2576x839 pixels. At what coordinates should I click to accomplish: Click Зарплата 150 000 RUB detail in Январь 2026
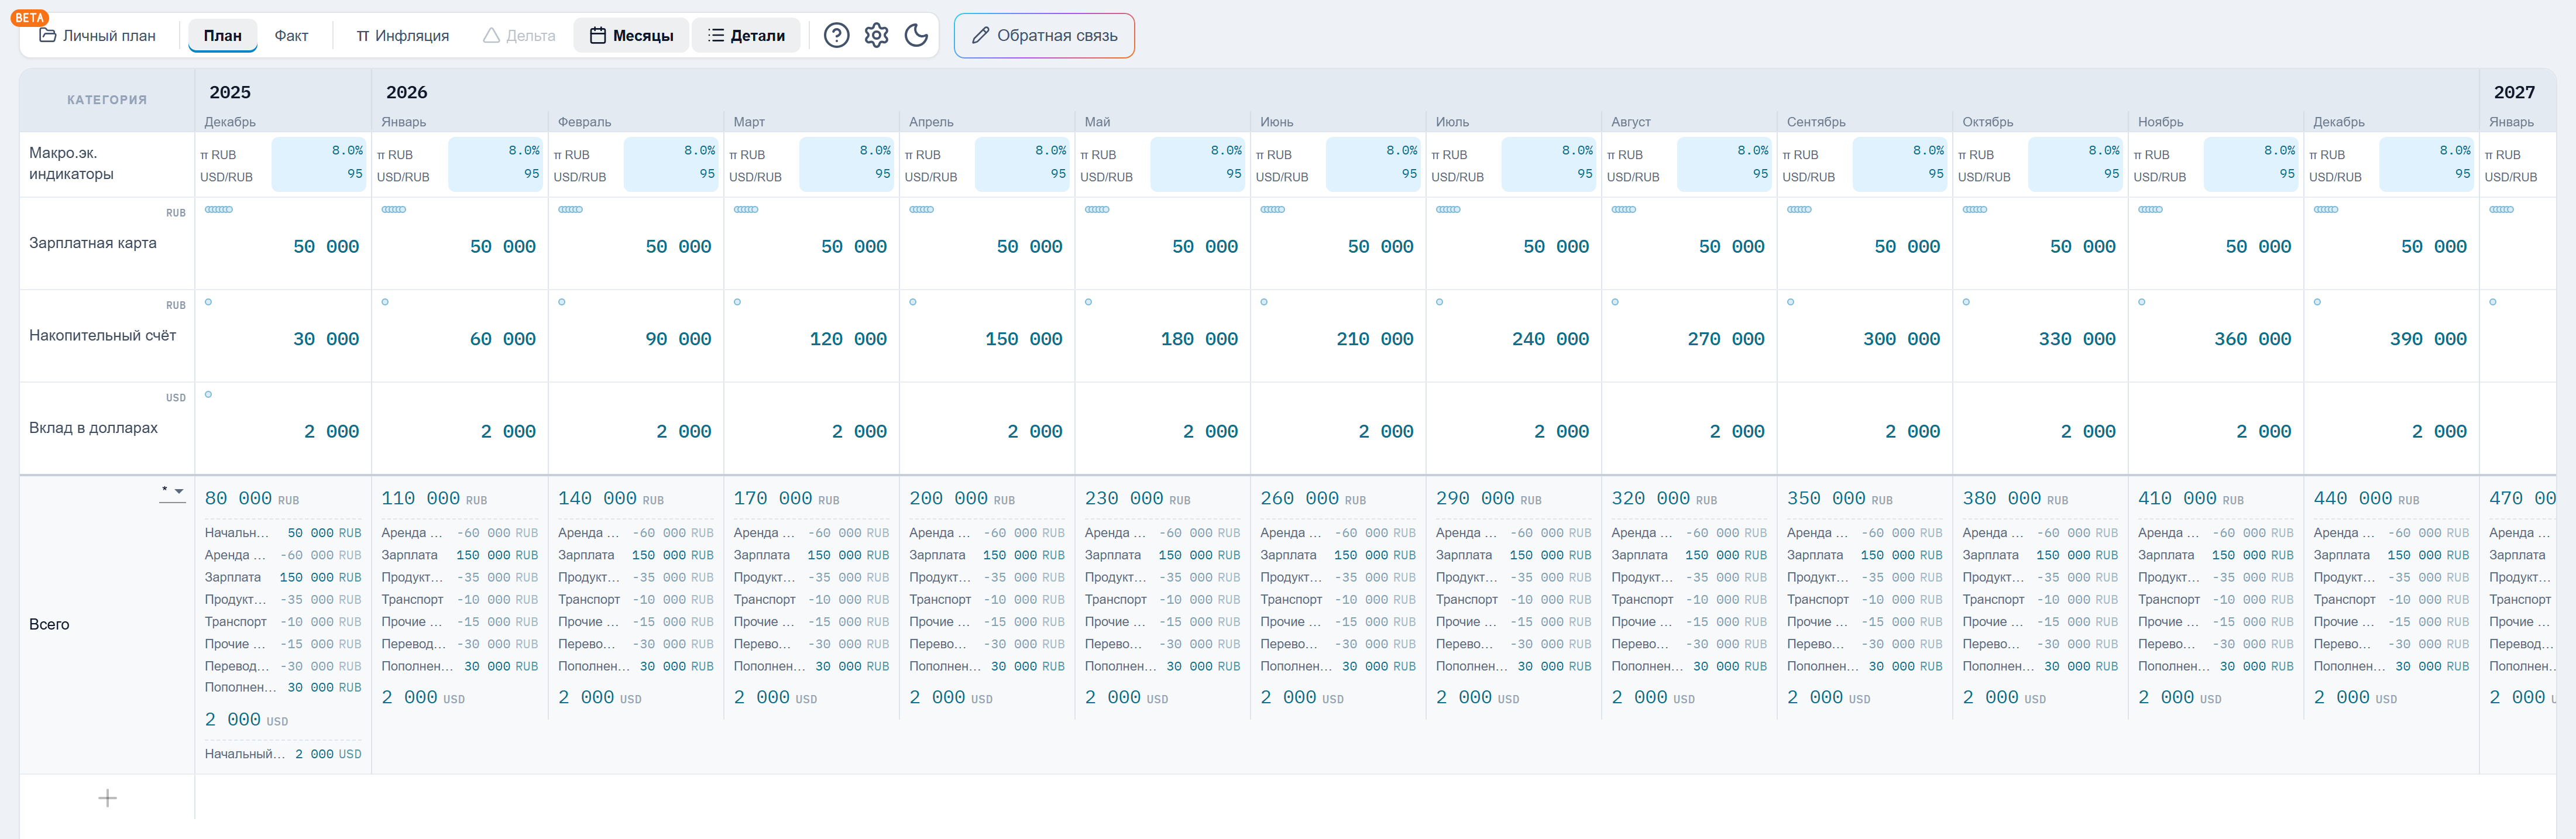(x=459, y=555)
